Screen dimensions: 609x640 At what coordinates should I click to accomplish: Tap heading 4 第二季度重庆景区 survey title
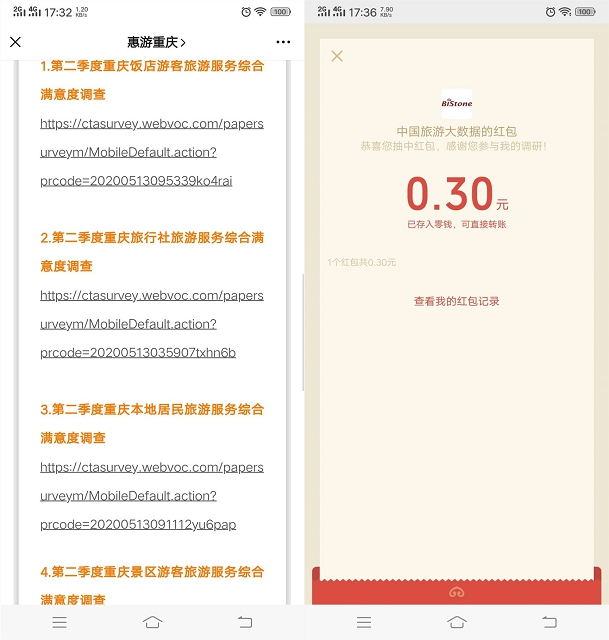pos(152,585)
